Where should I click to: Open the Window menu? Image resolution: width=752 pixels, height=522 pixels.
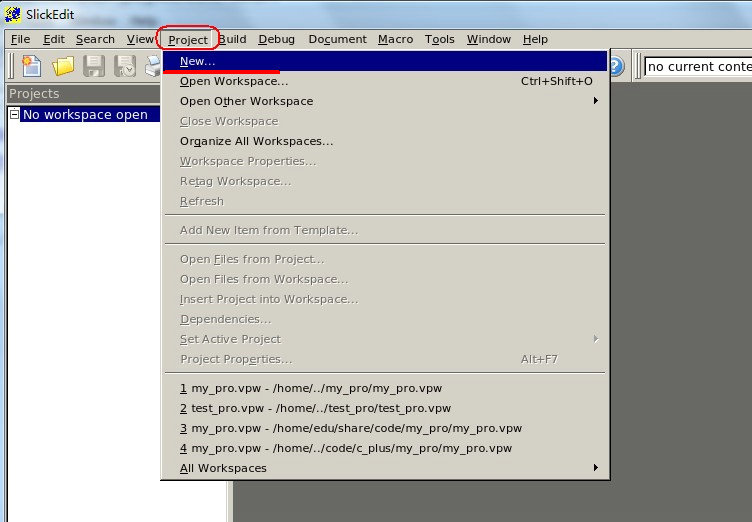tap(489, 39)
